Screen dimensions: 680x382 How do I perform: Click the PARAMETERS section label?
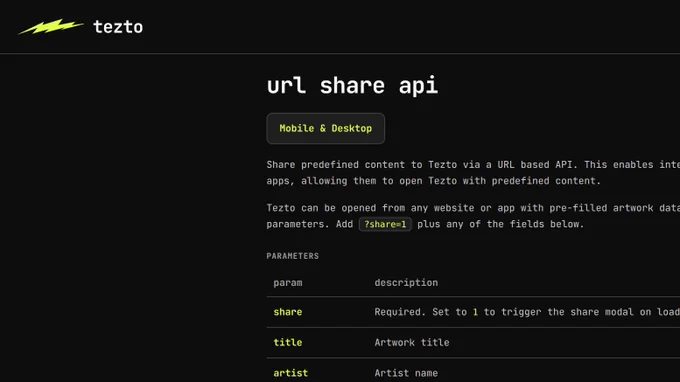coord(293,256)
